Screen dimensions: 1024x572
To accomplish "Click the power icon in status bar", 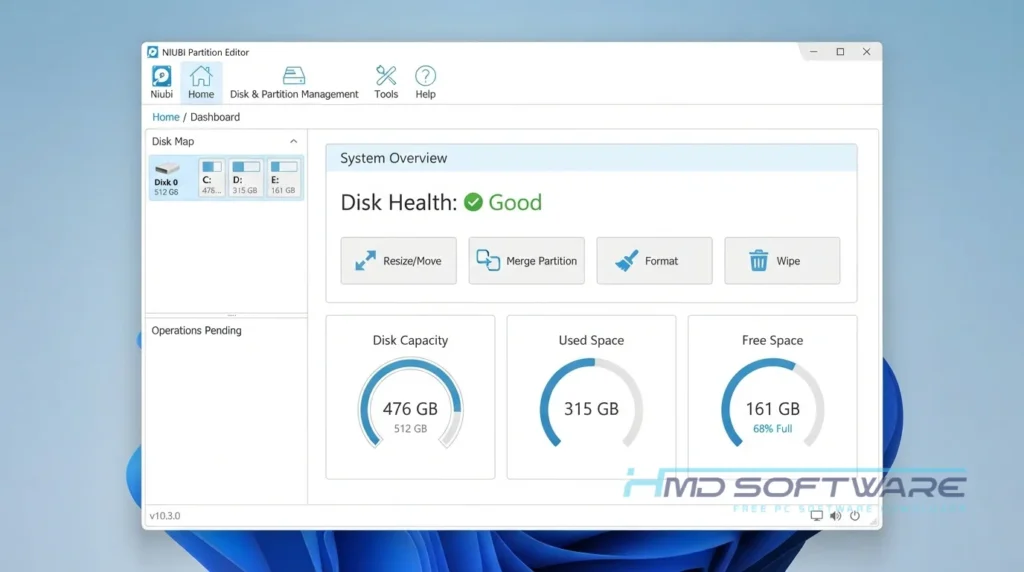I will [x=855, y=516].
